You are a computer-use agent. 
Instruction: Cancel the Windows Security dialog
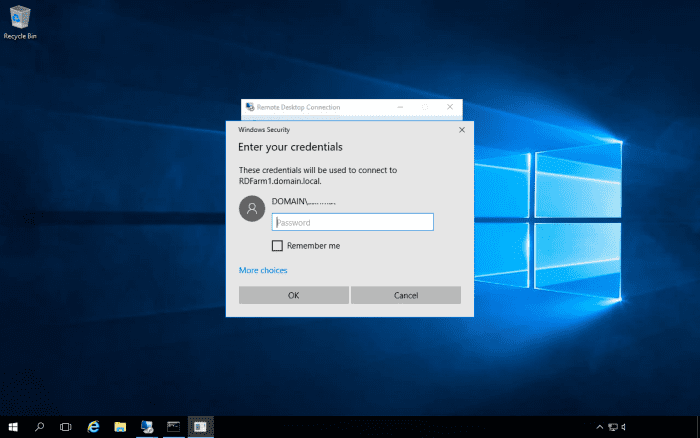click(x=406, y=295)
